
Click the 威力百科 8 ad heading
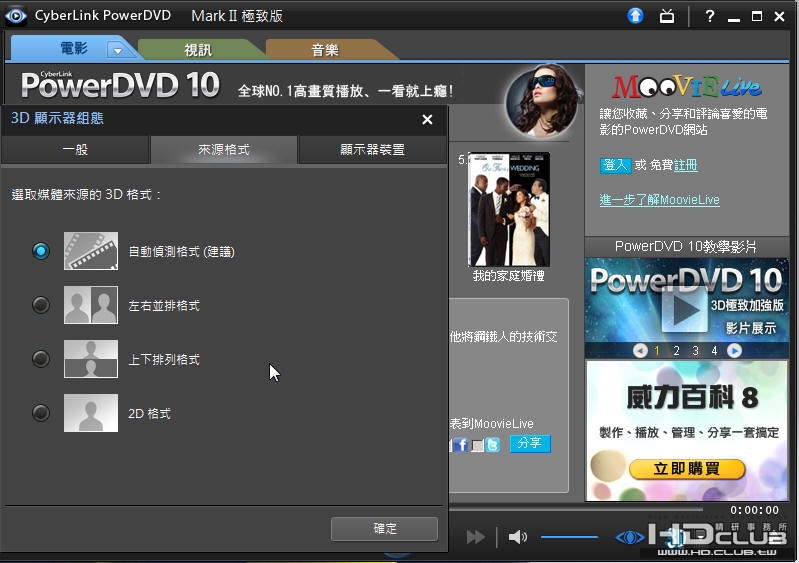(692, 397)
